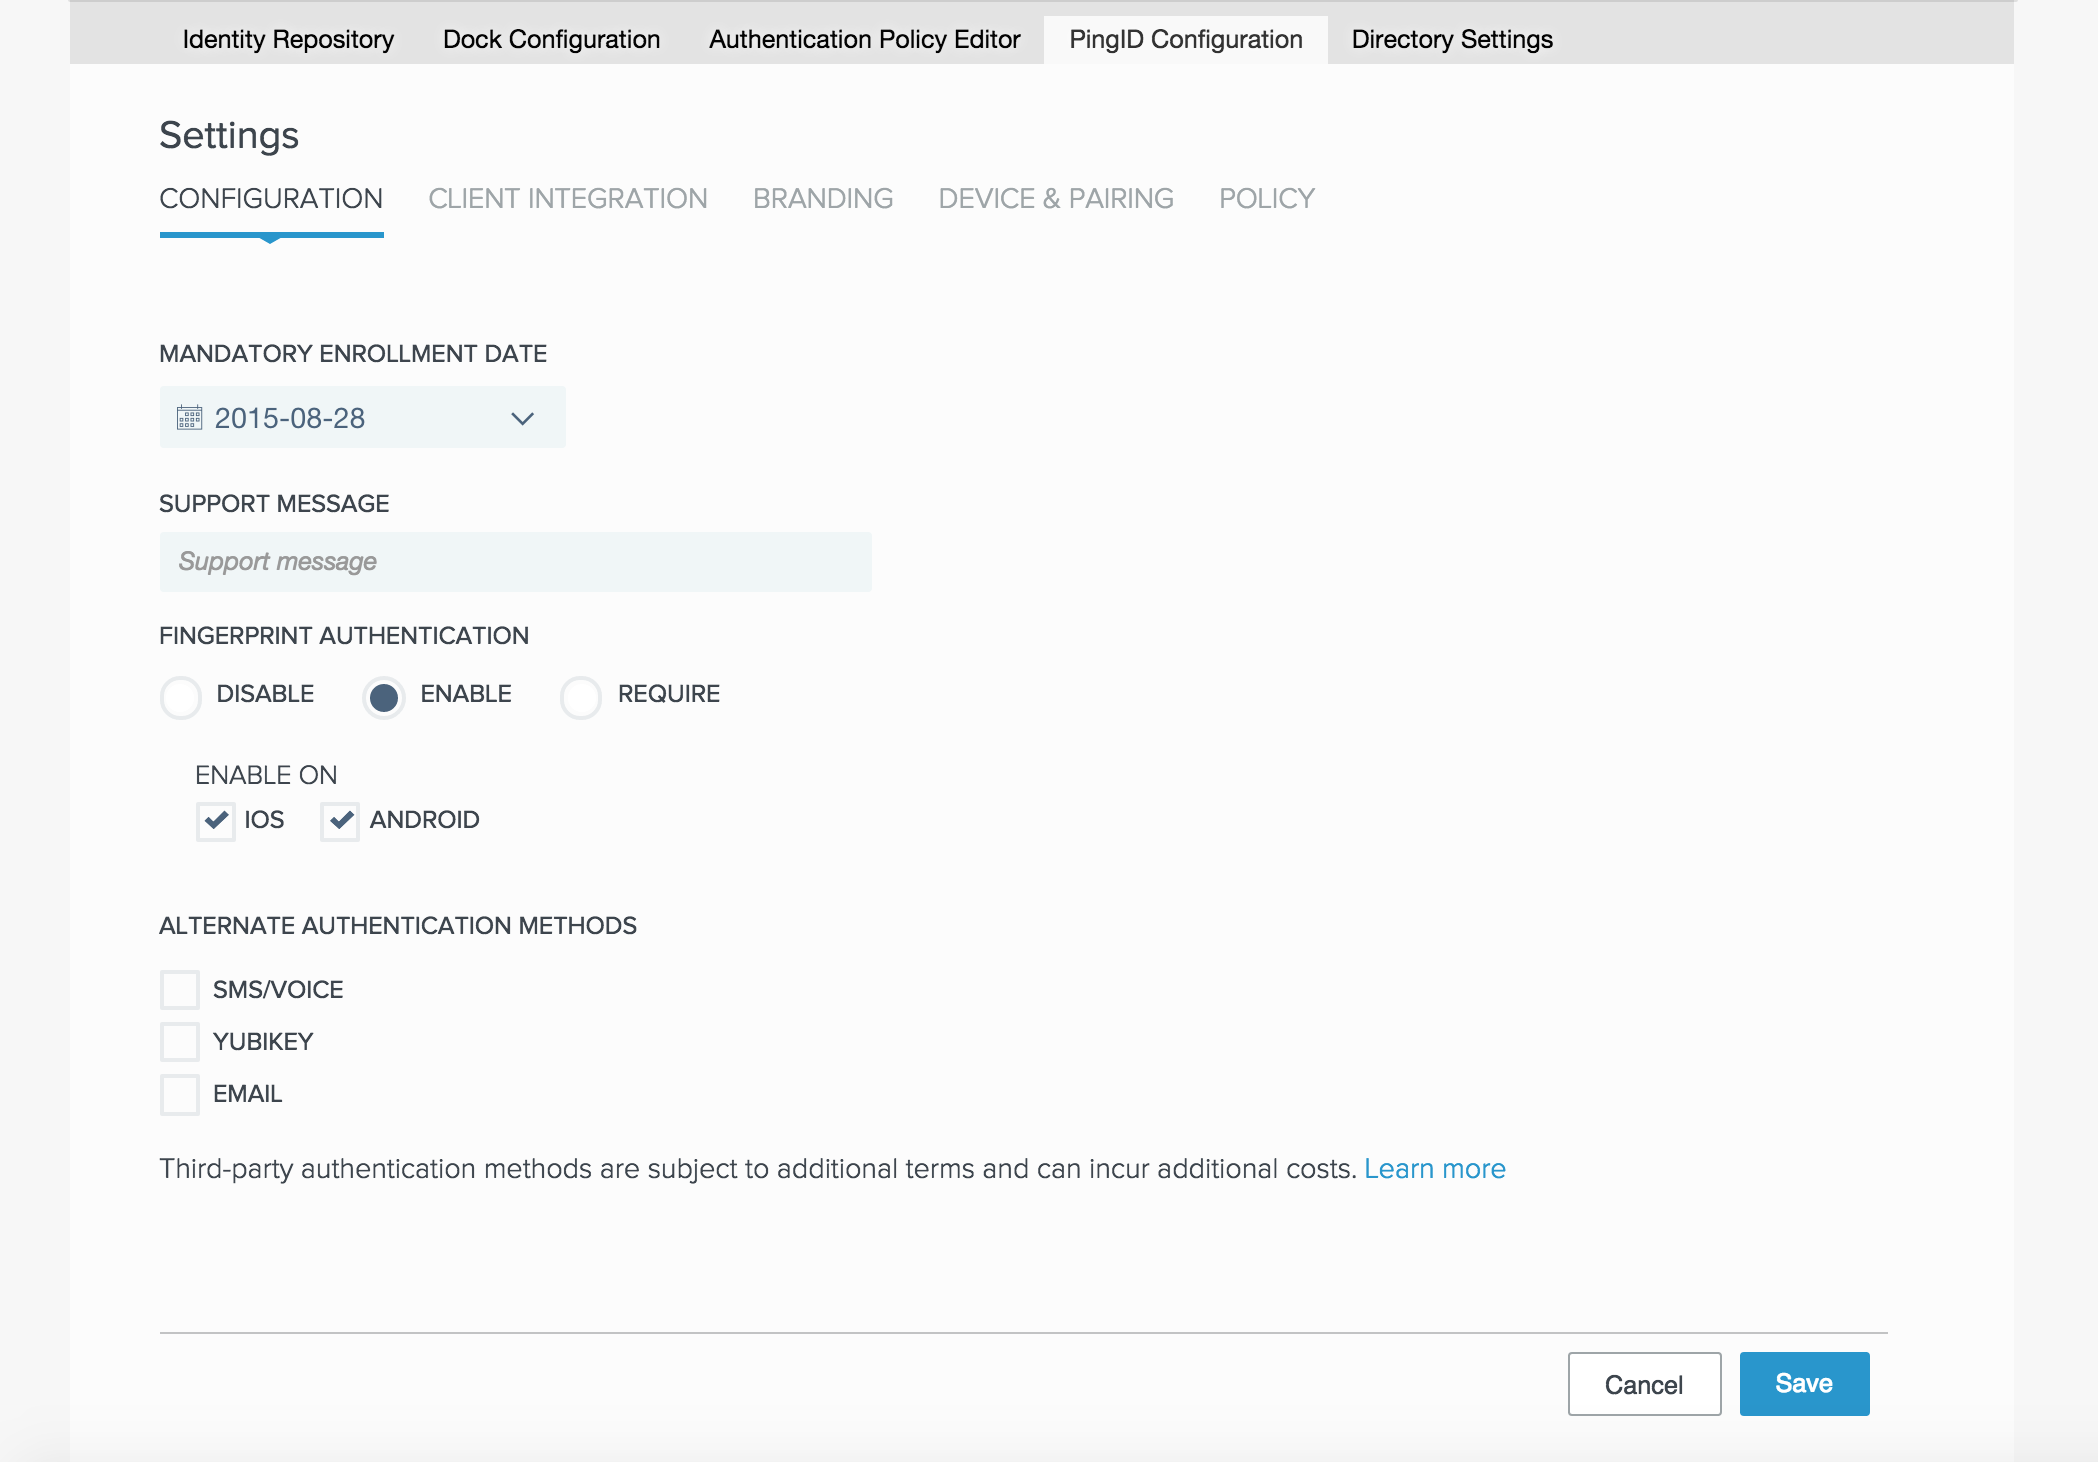Screen dimensions: 2098x1462
Task: Click the calendar icon in date field
Action: click(x=189, y=418)
